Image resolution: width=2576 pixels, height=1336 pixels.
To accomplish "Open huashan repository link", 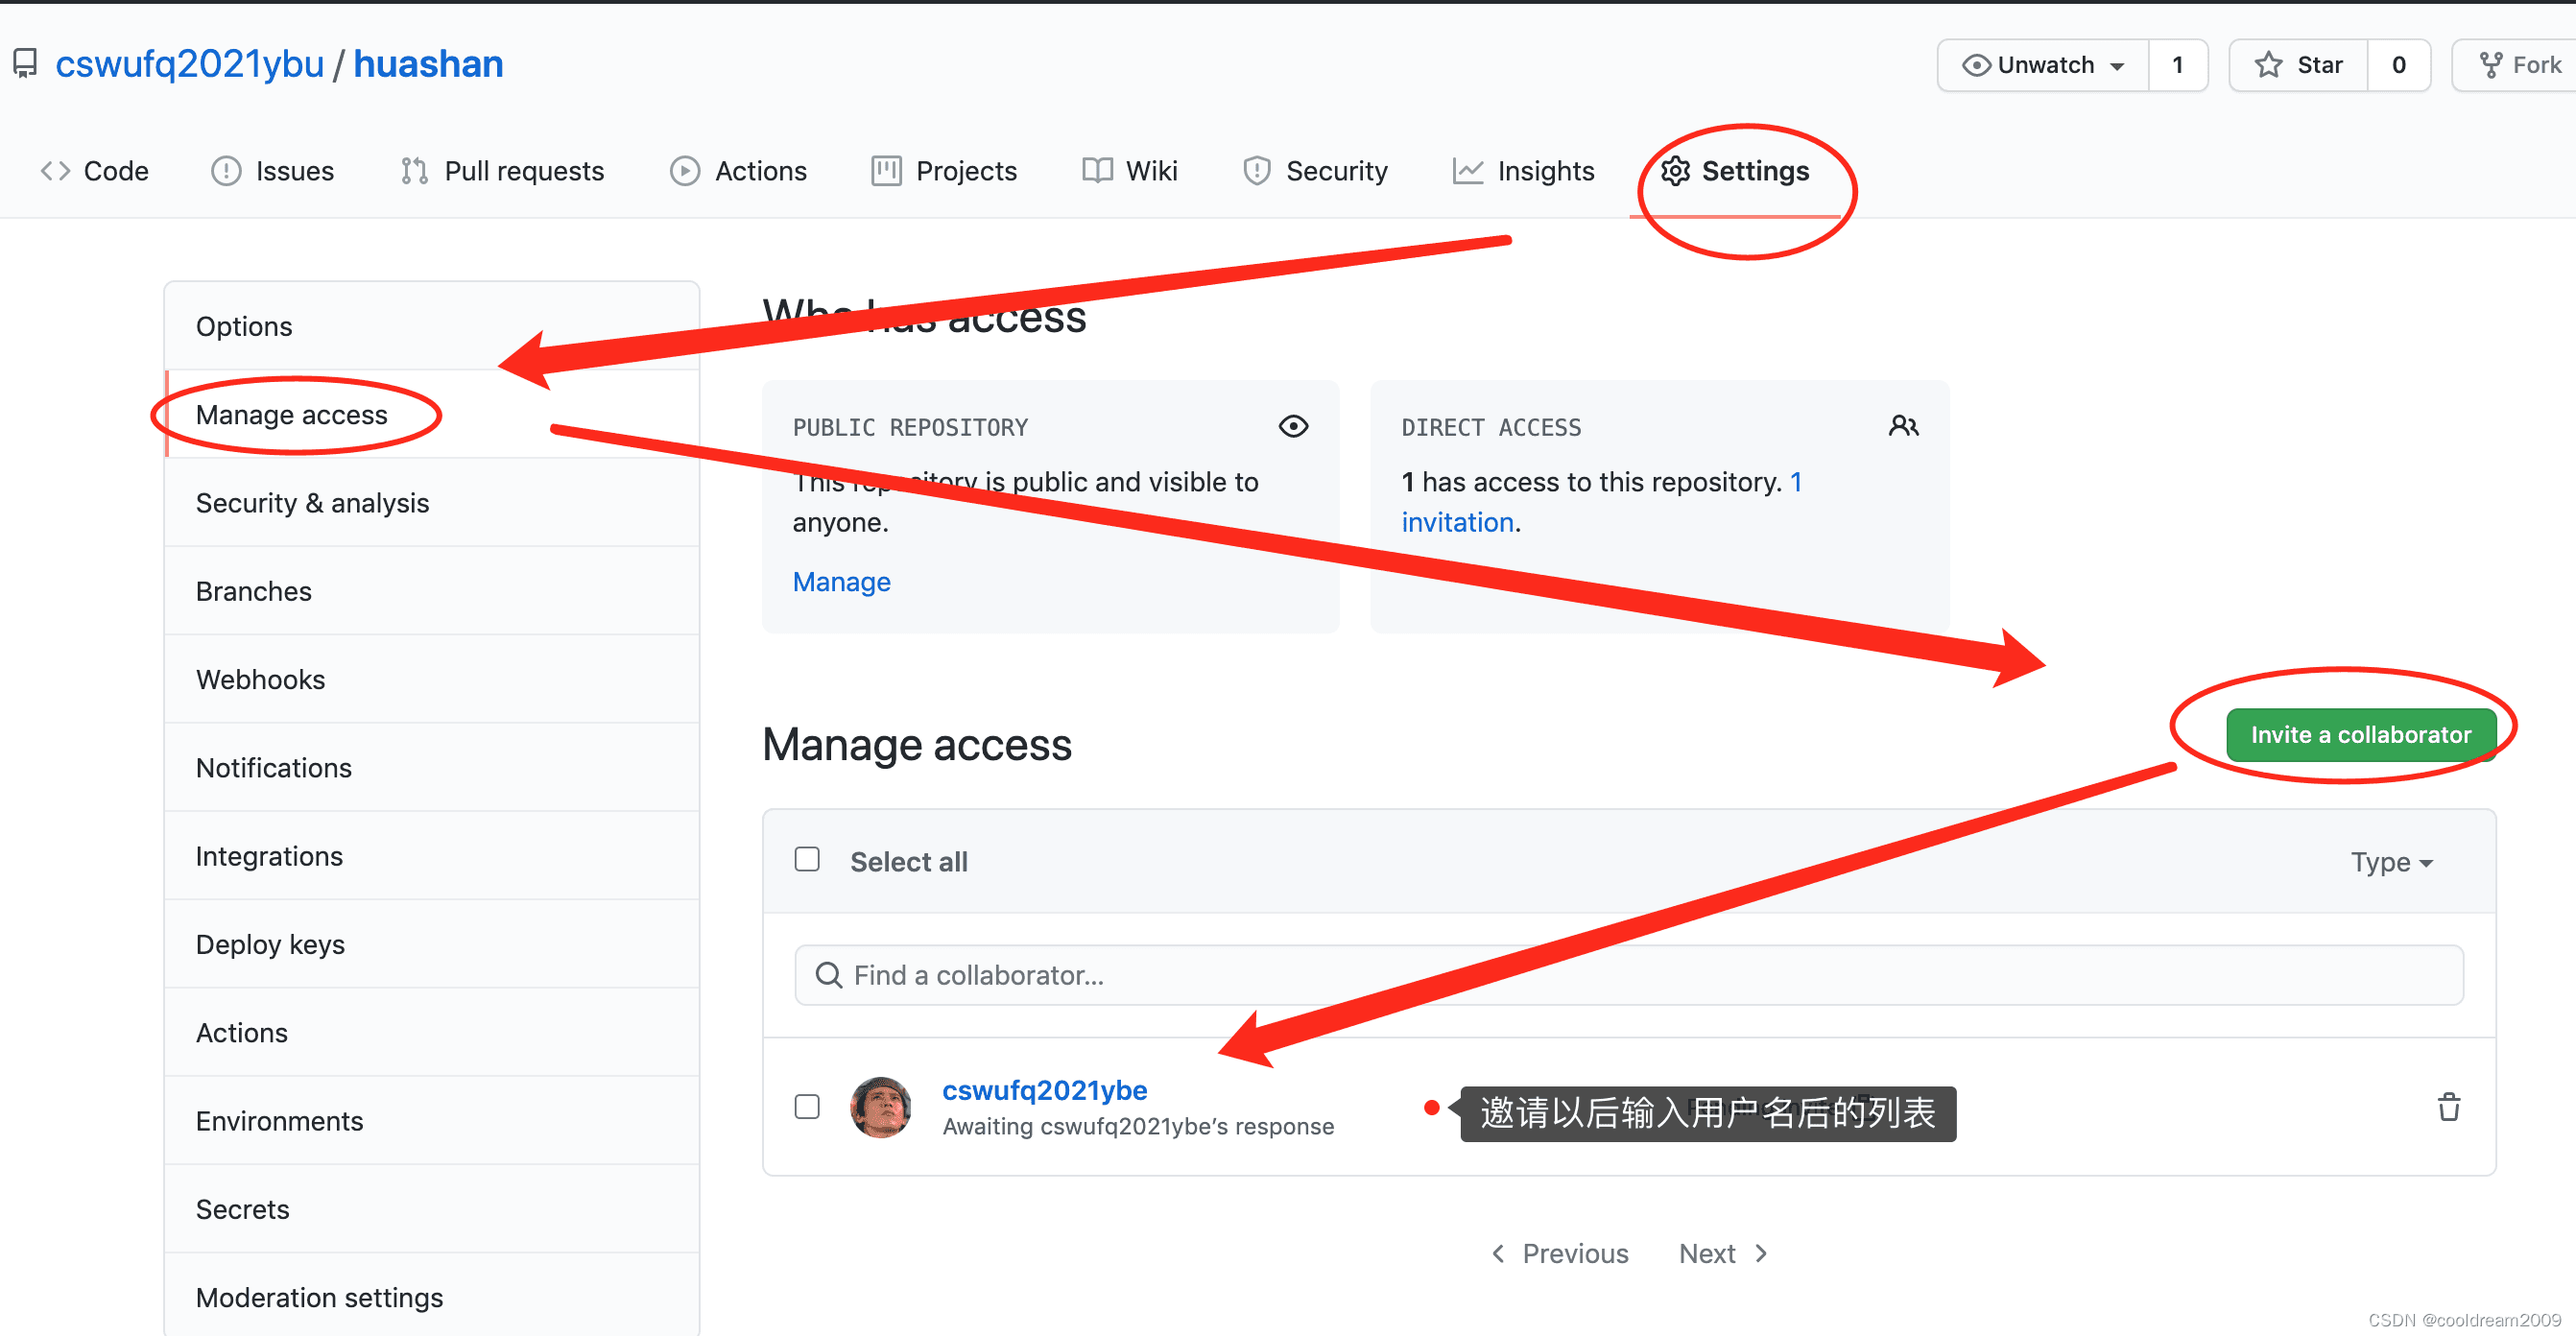I will tap(428, 64).
